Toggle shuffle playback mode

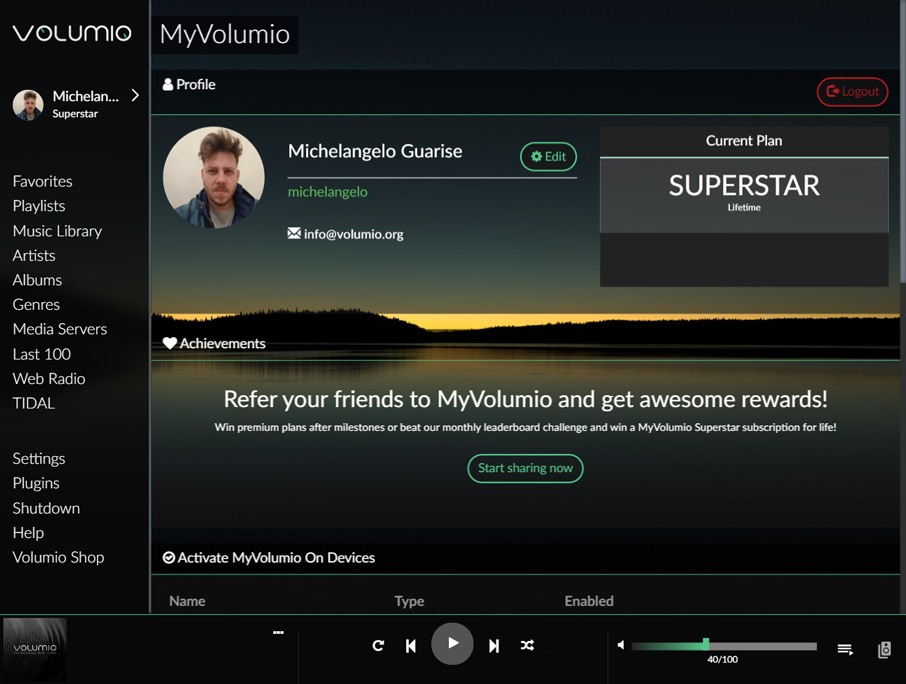[527, 646]
